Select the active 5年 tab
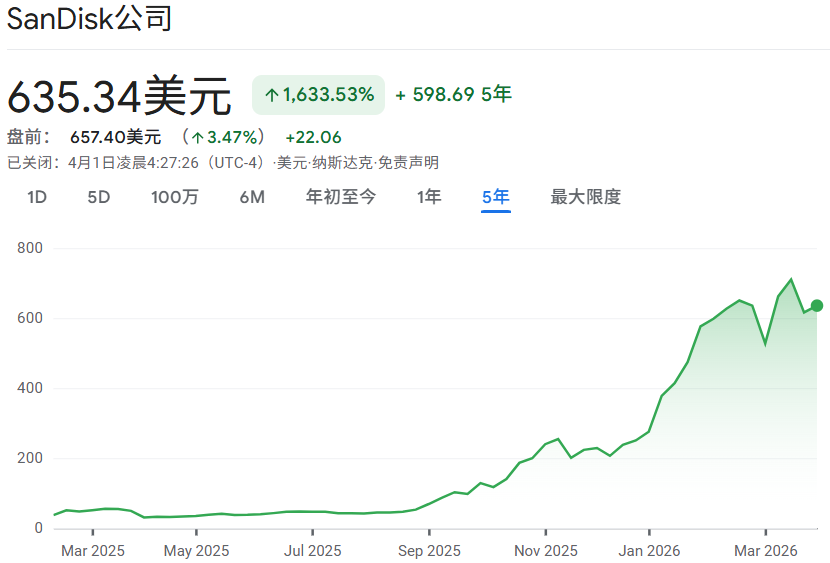The height and width of the screenshot is (563, 830). click(x=495, y=197)
